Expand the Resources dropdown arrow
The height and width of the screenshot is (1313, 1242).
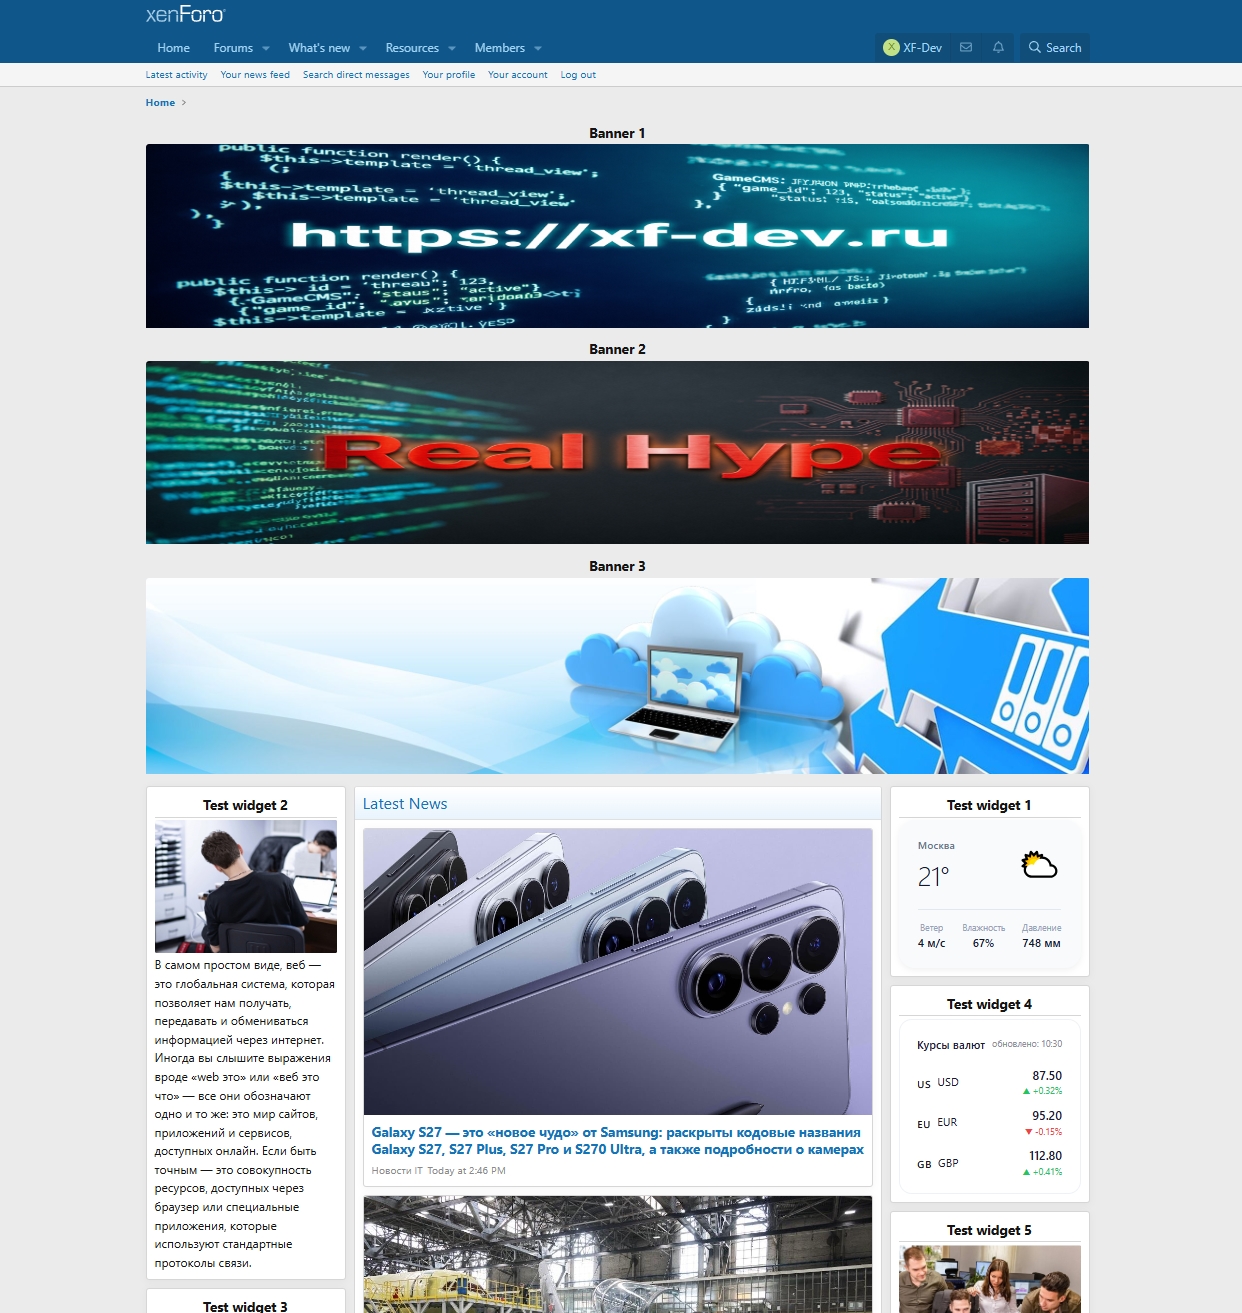[452, 48]
